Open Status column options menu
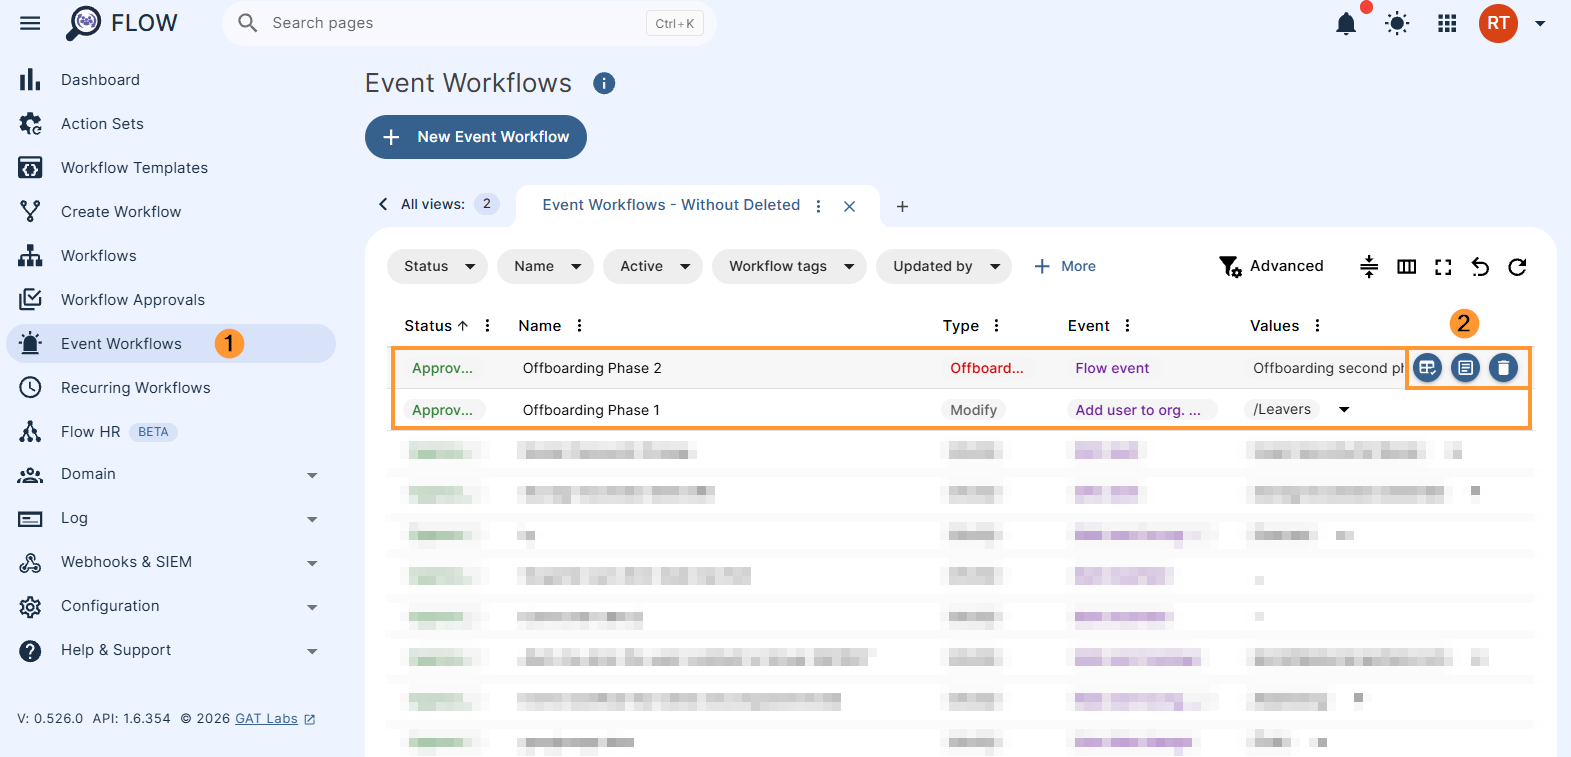Viewport: 1571px width, 757px height. pyautogui.click(x=488, y=326)
